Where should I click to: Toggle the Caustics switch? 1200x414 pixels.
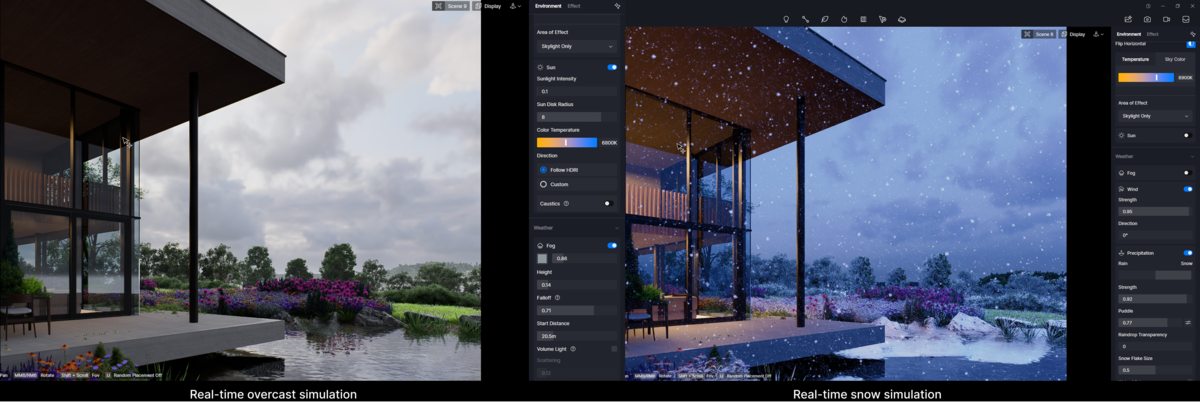point(607,203)
